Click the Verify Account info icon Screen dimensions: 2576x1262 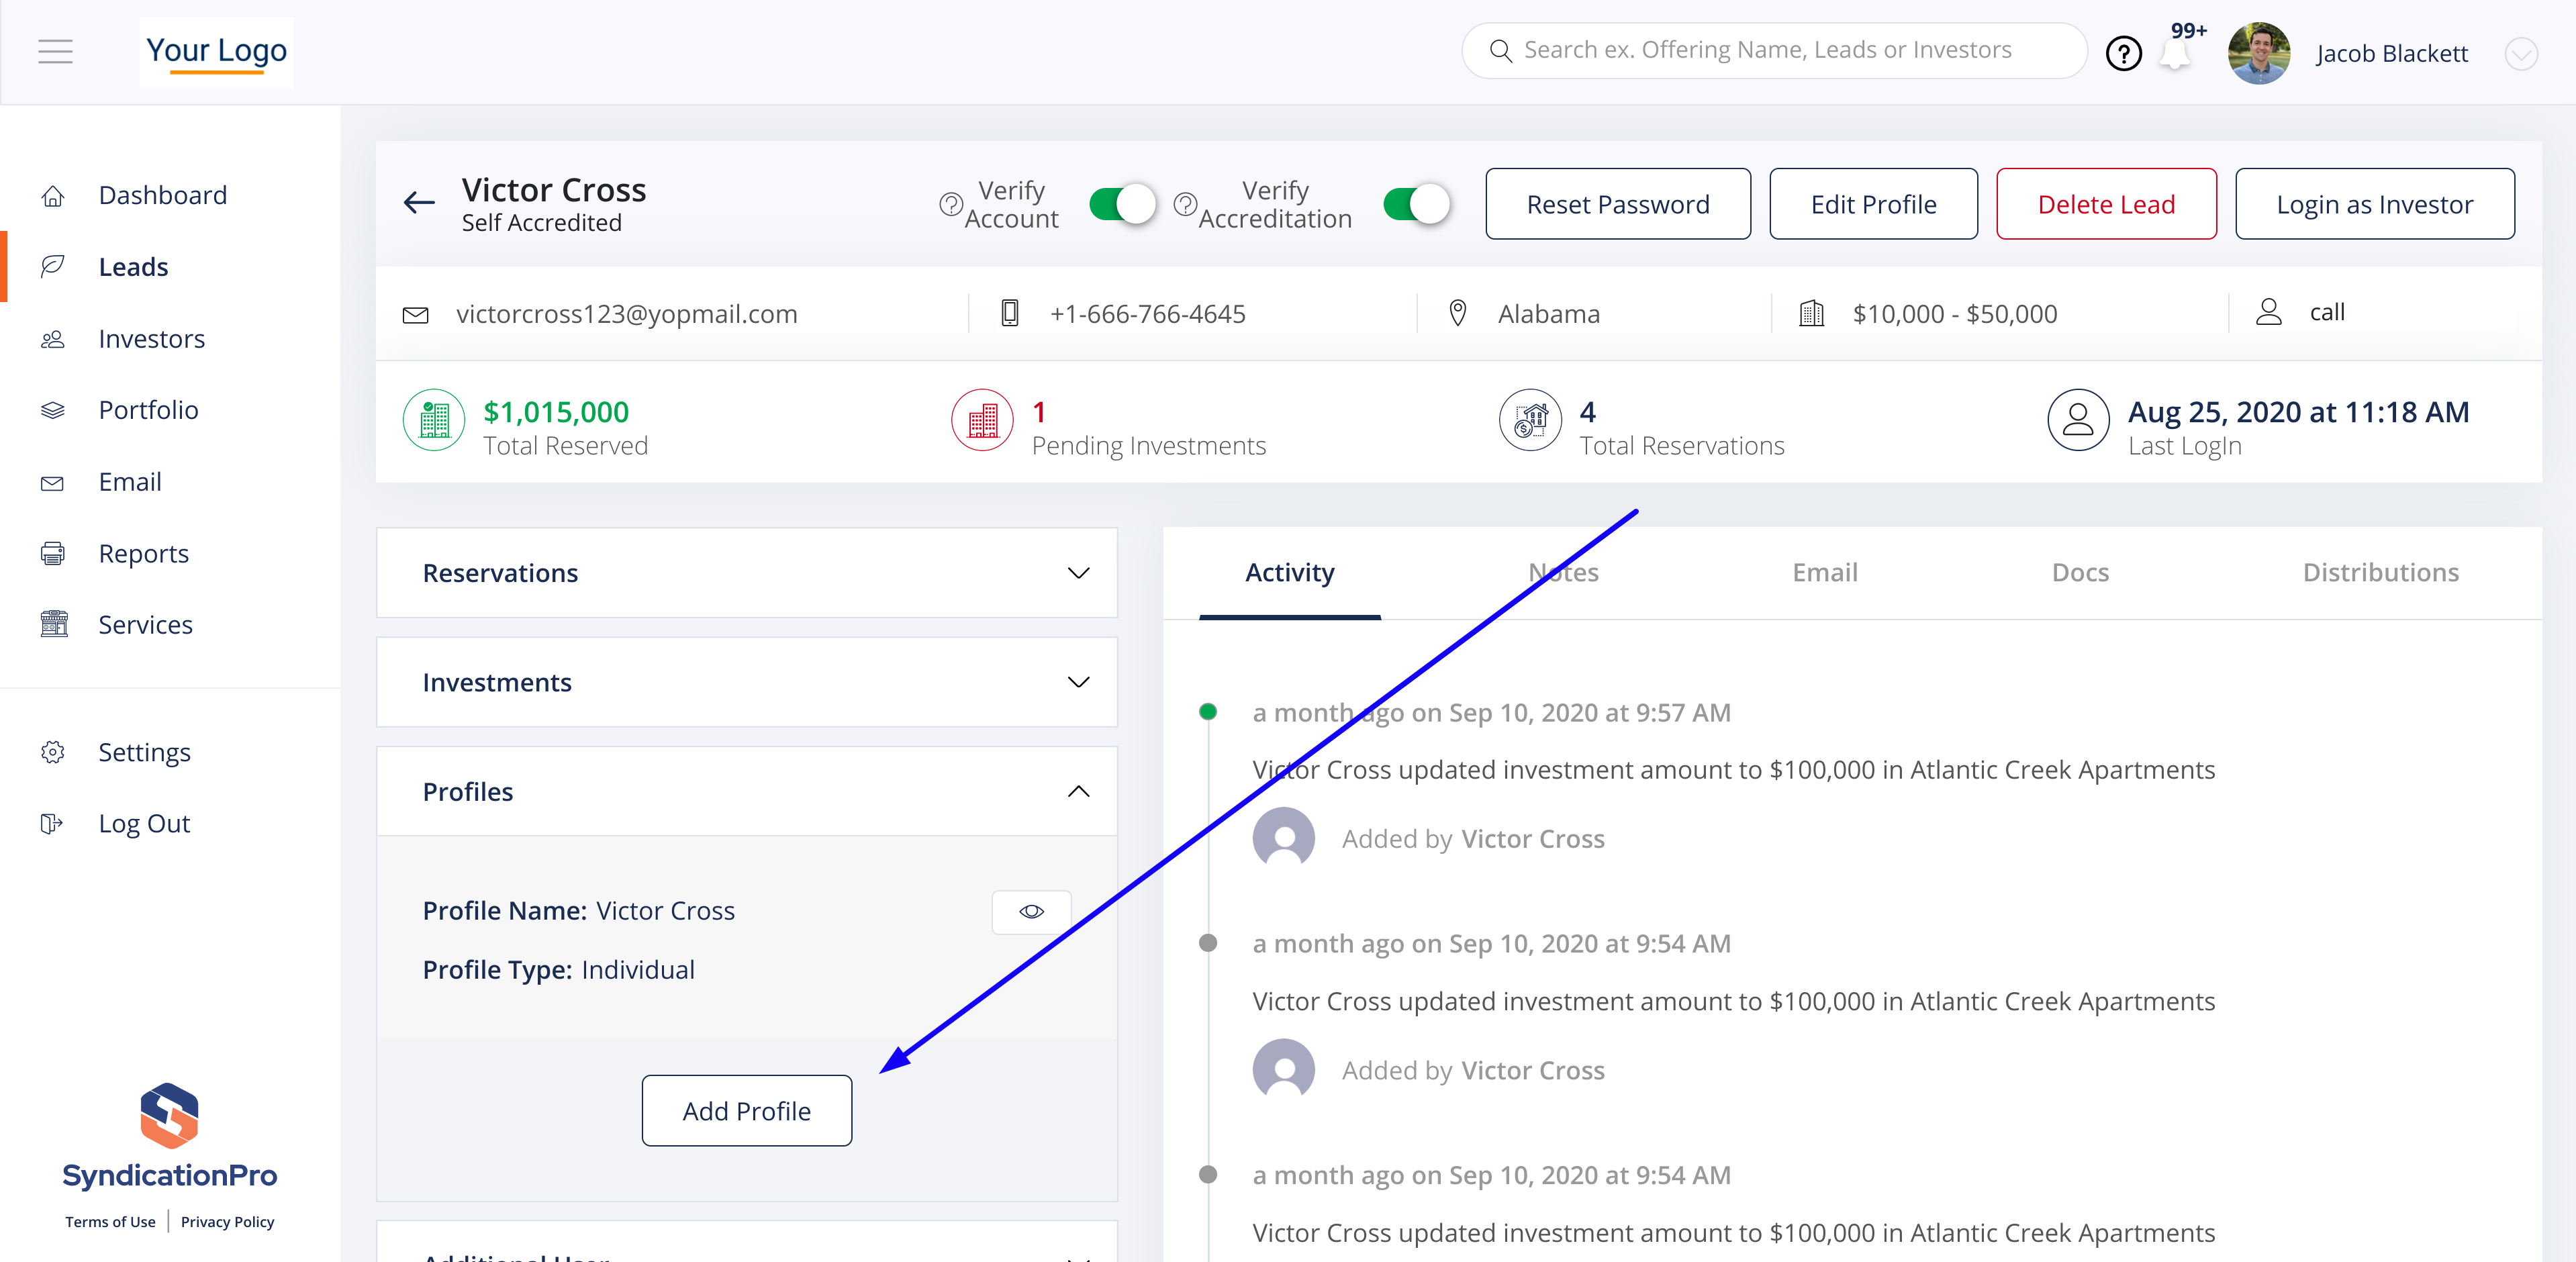click(950, 204)
